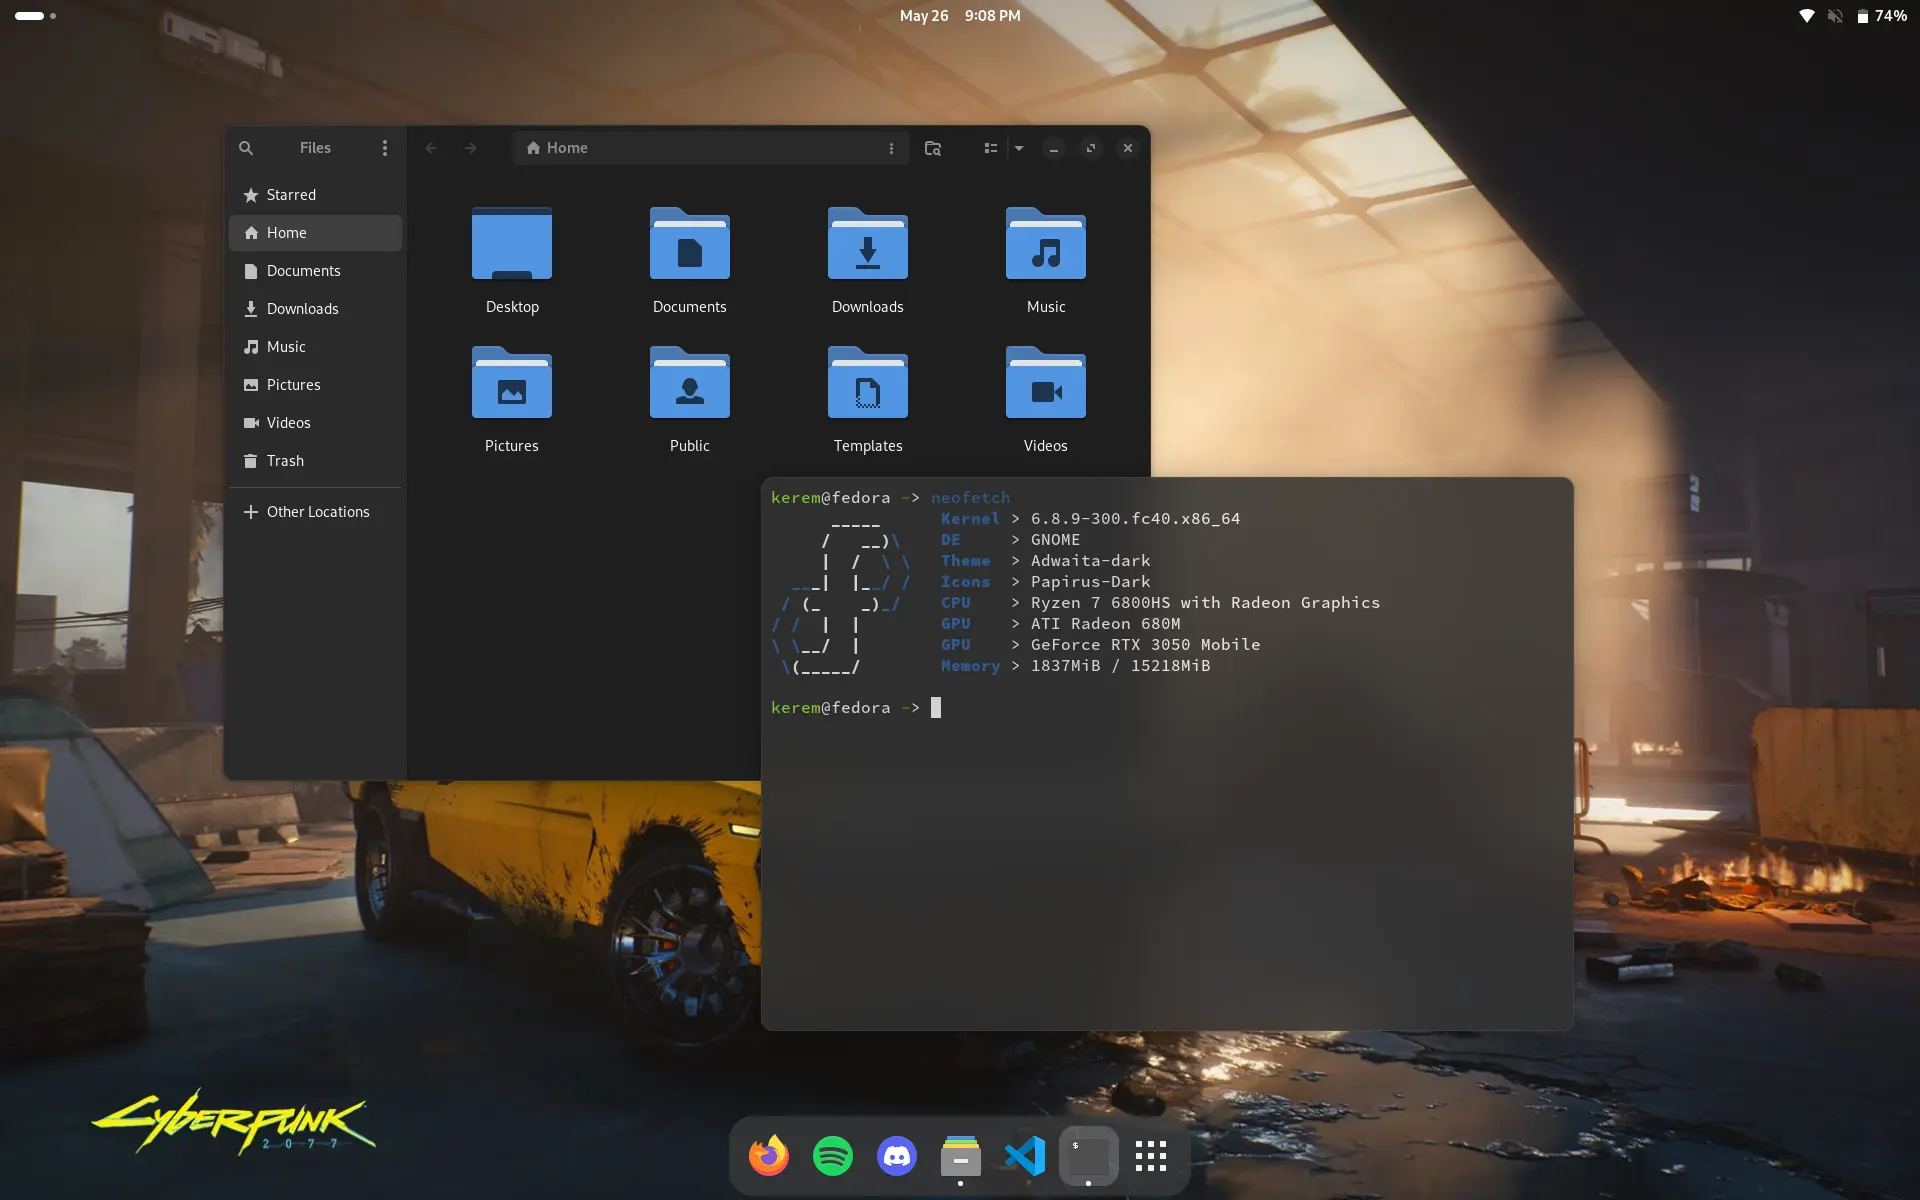Open the date and time menu
The image size is (1920, 1200).
960,16
